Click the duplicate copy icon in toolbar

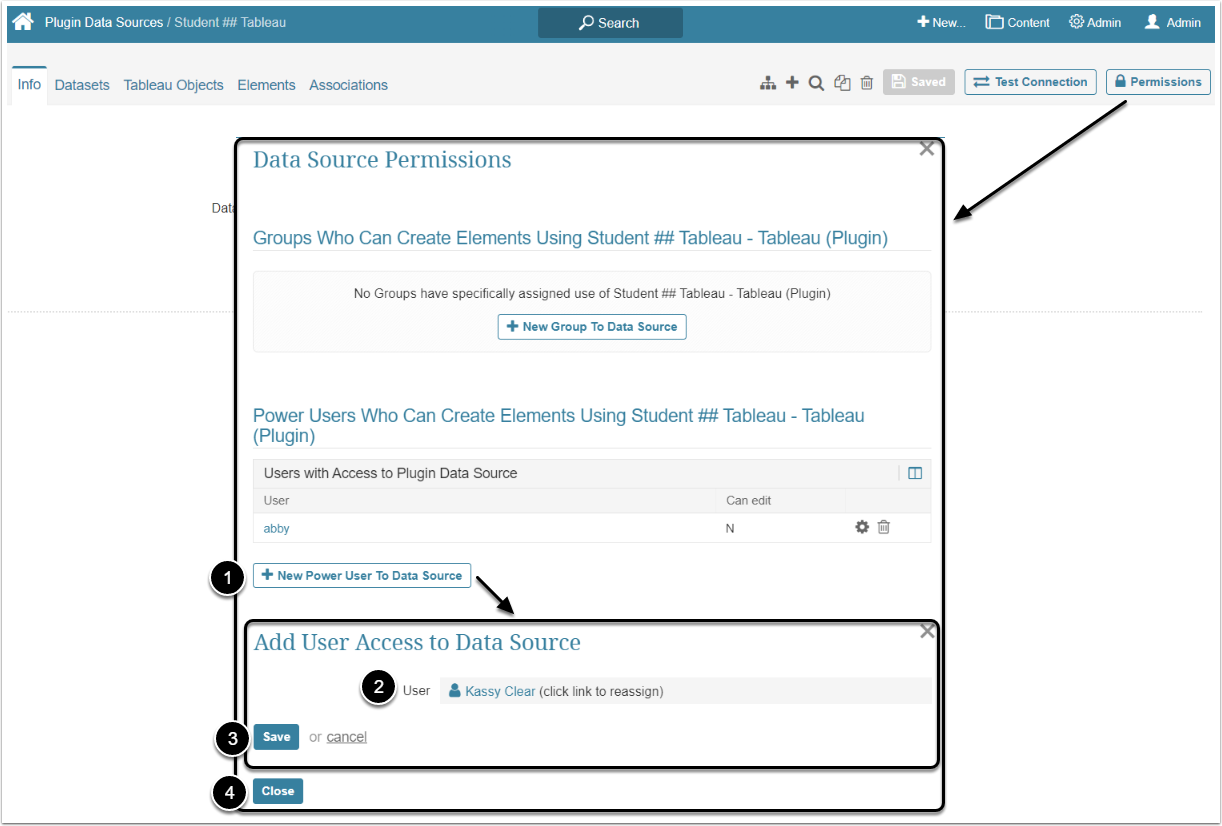pos(842,83)
